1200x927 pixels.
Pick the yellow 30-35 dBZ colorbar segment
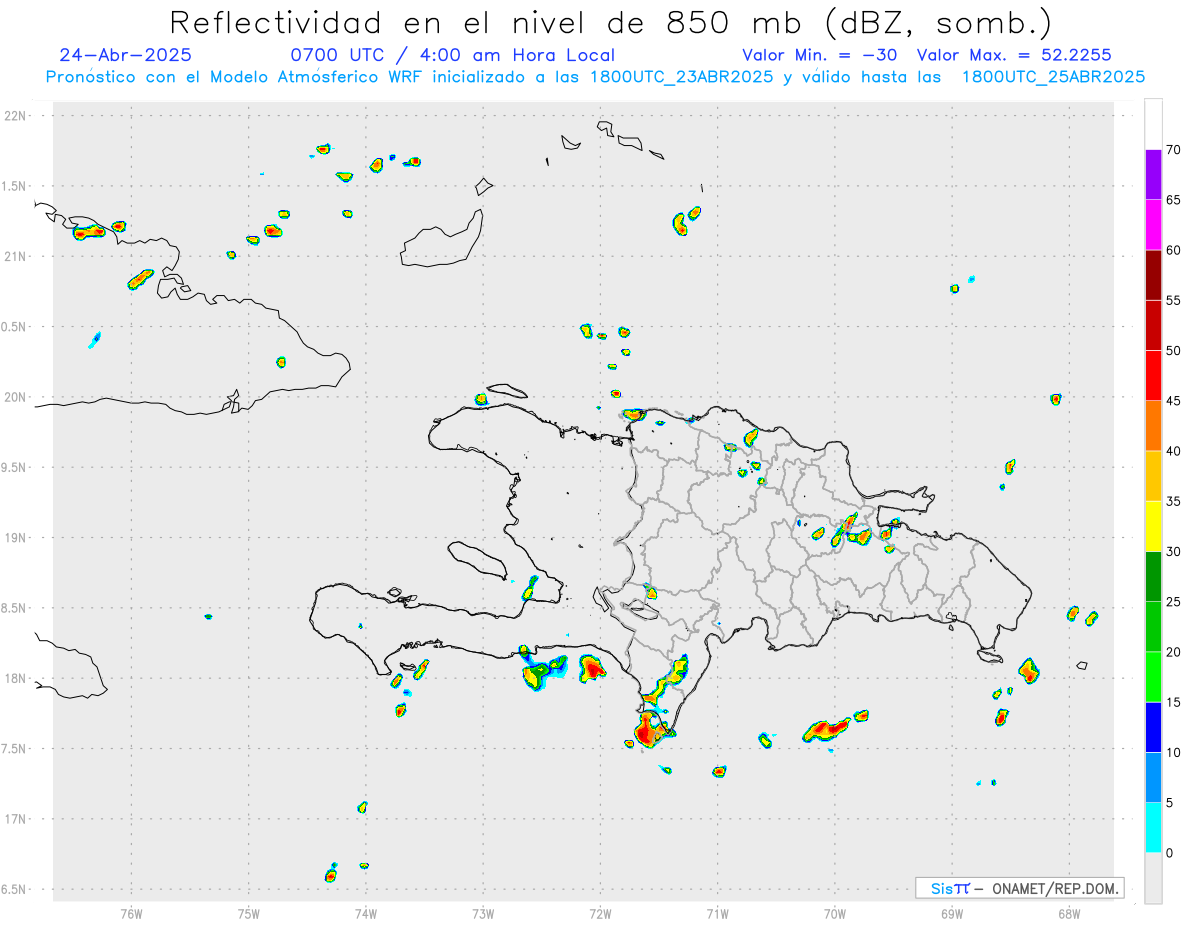[1153, 527]
